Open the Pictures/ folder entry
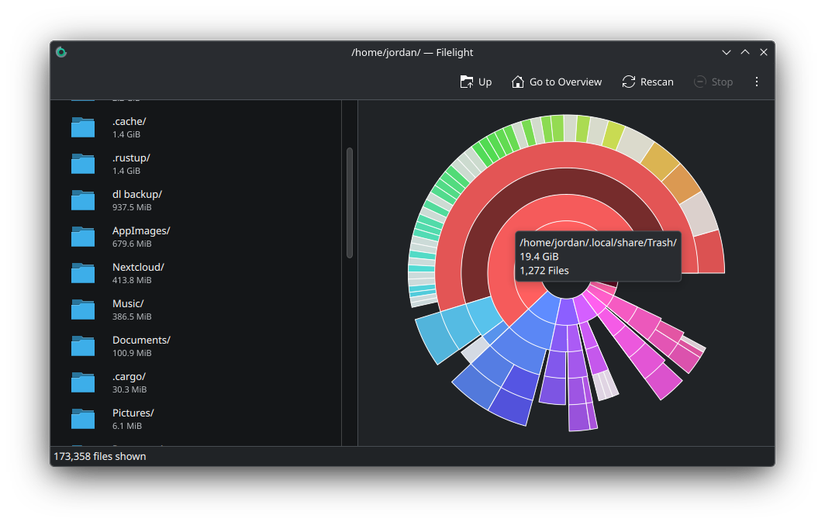Viewport: 825px width, 526px height. (132, 413)
